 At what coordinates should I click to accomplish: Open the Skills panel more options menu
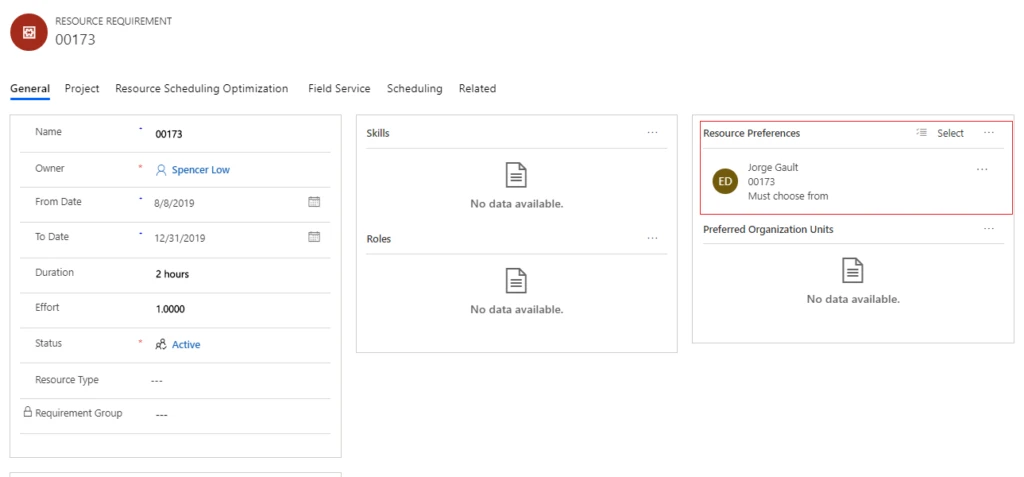coord(652,133)
